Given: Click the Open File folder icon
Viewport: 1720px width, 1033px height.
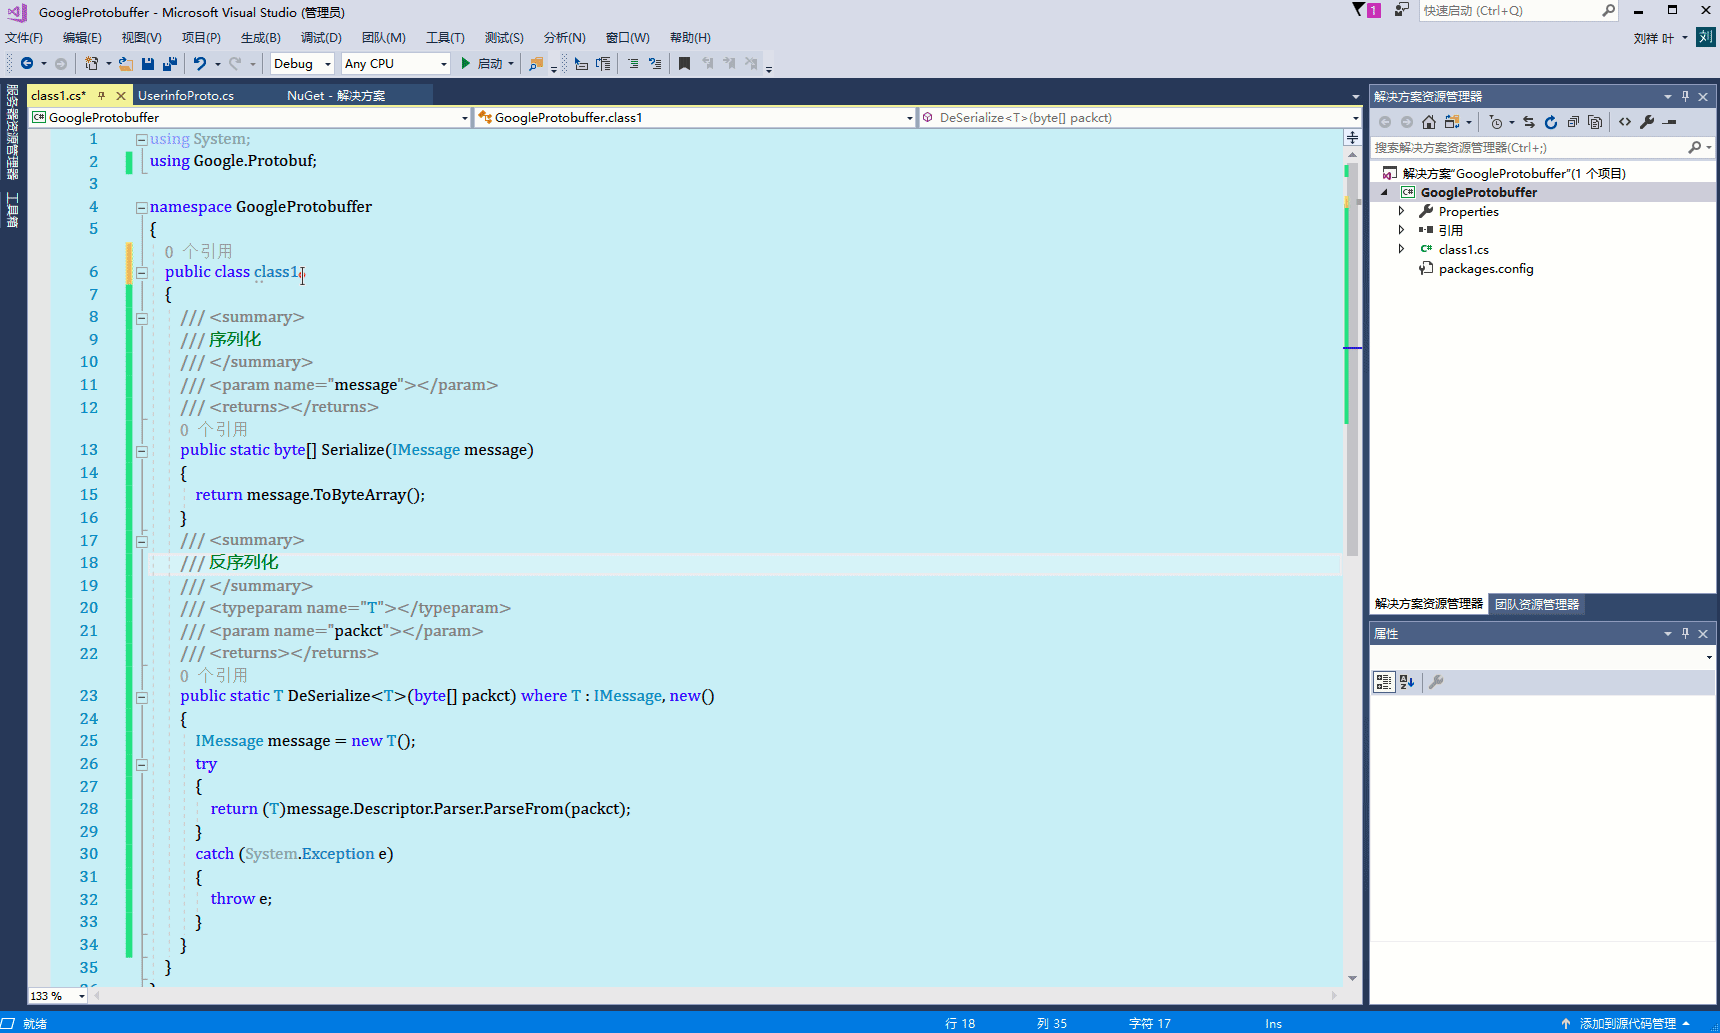Looking at the screenshot, I should (x=126, y=63).
